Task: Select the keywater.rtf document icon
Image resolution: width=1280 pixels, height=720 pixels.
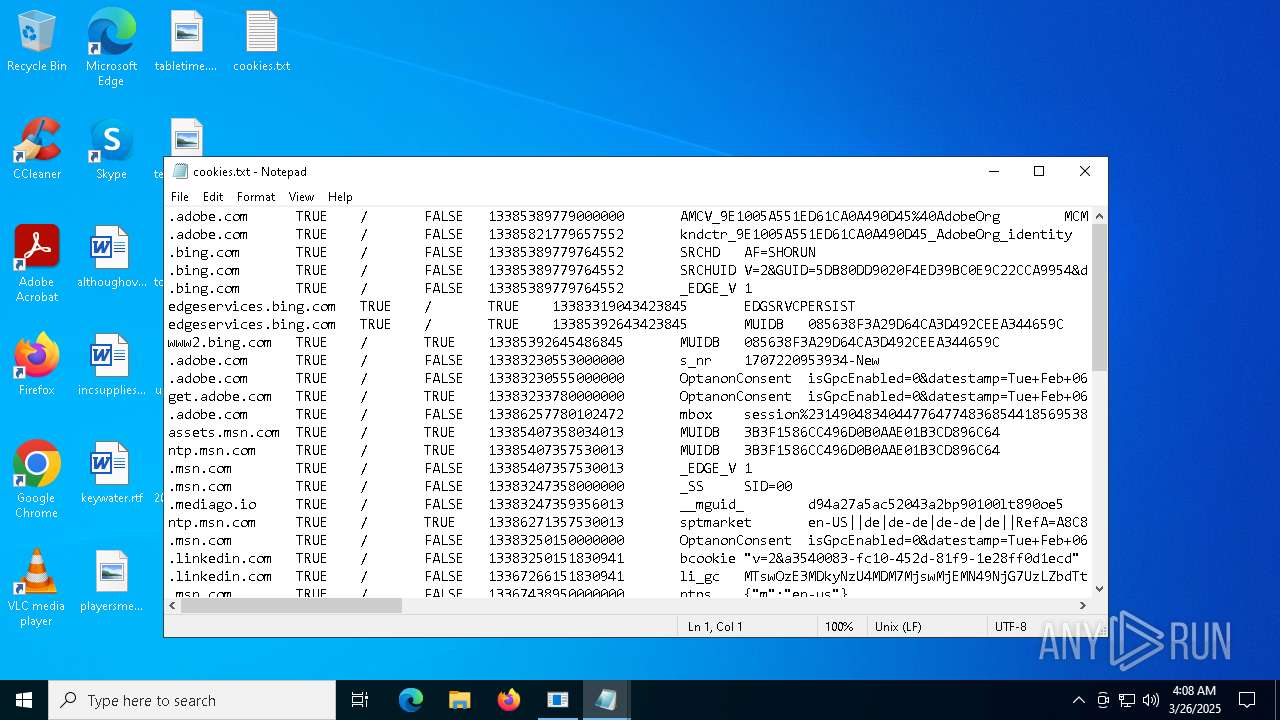Action: pyautogui.click(x=111, y=473)
